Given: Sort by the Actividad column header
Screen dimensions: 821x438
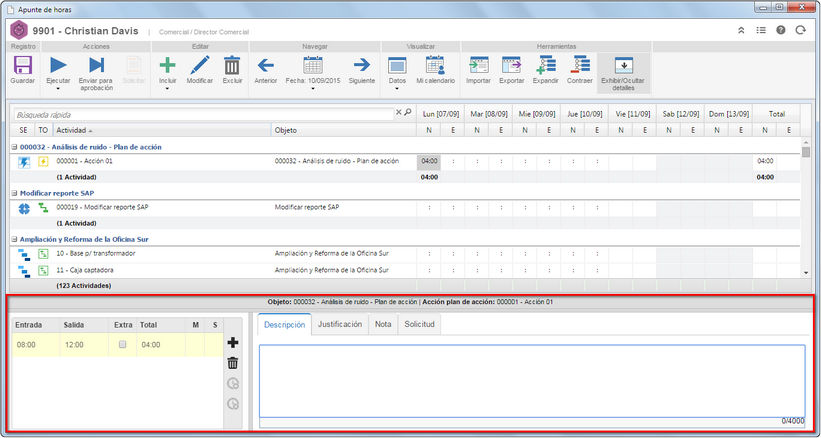Looking at the screenshot, I should (161, 130).
